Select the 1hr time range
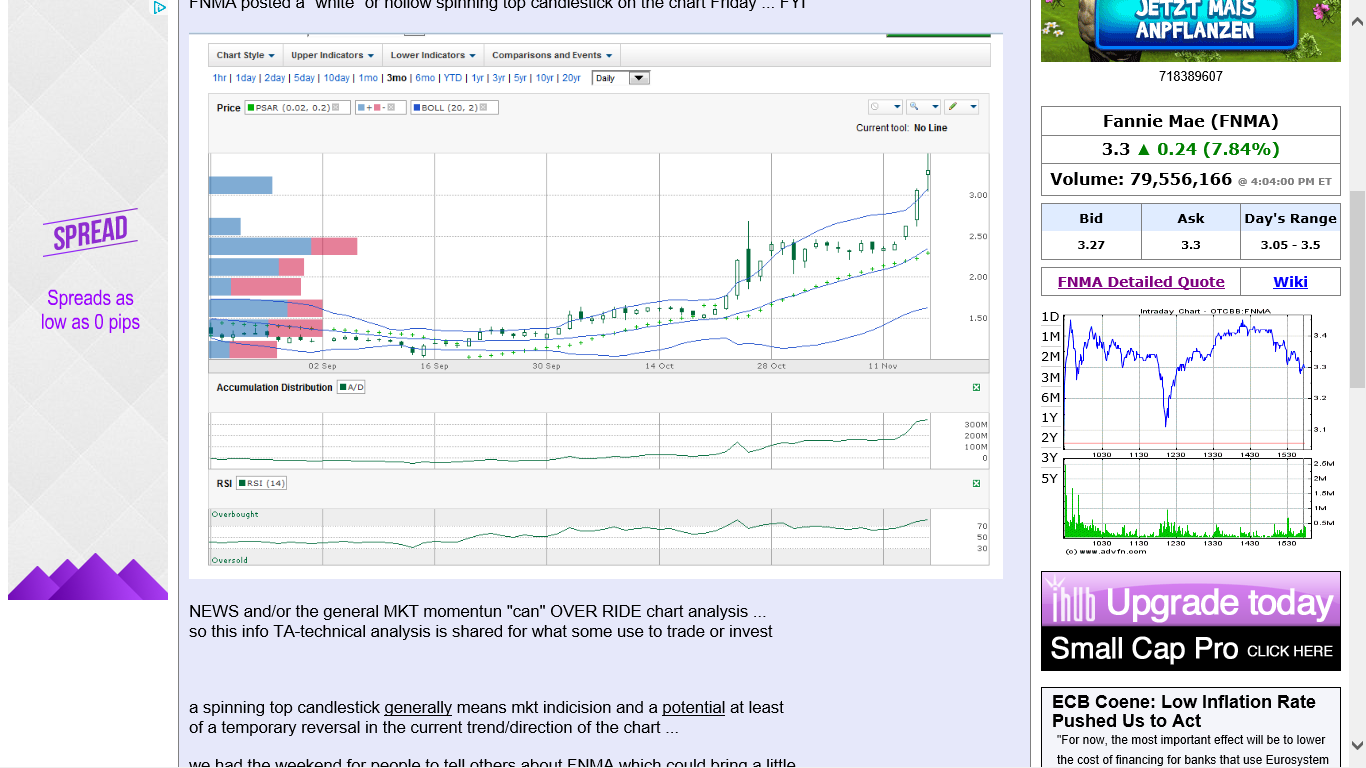 (x=219, y=78)
